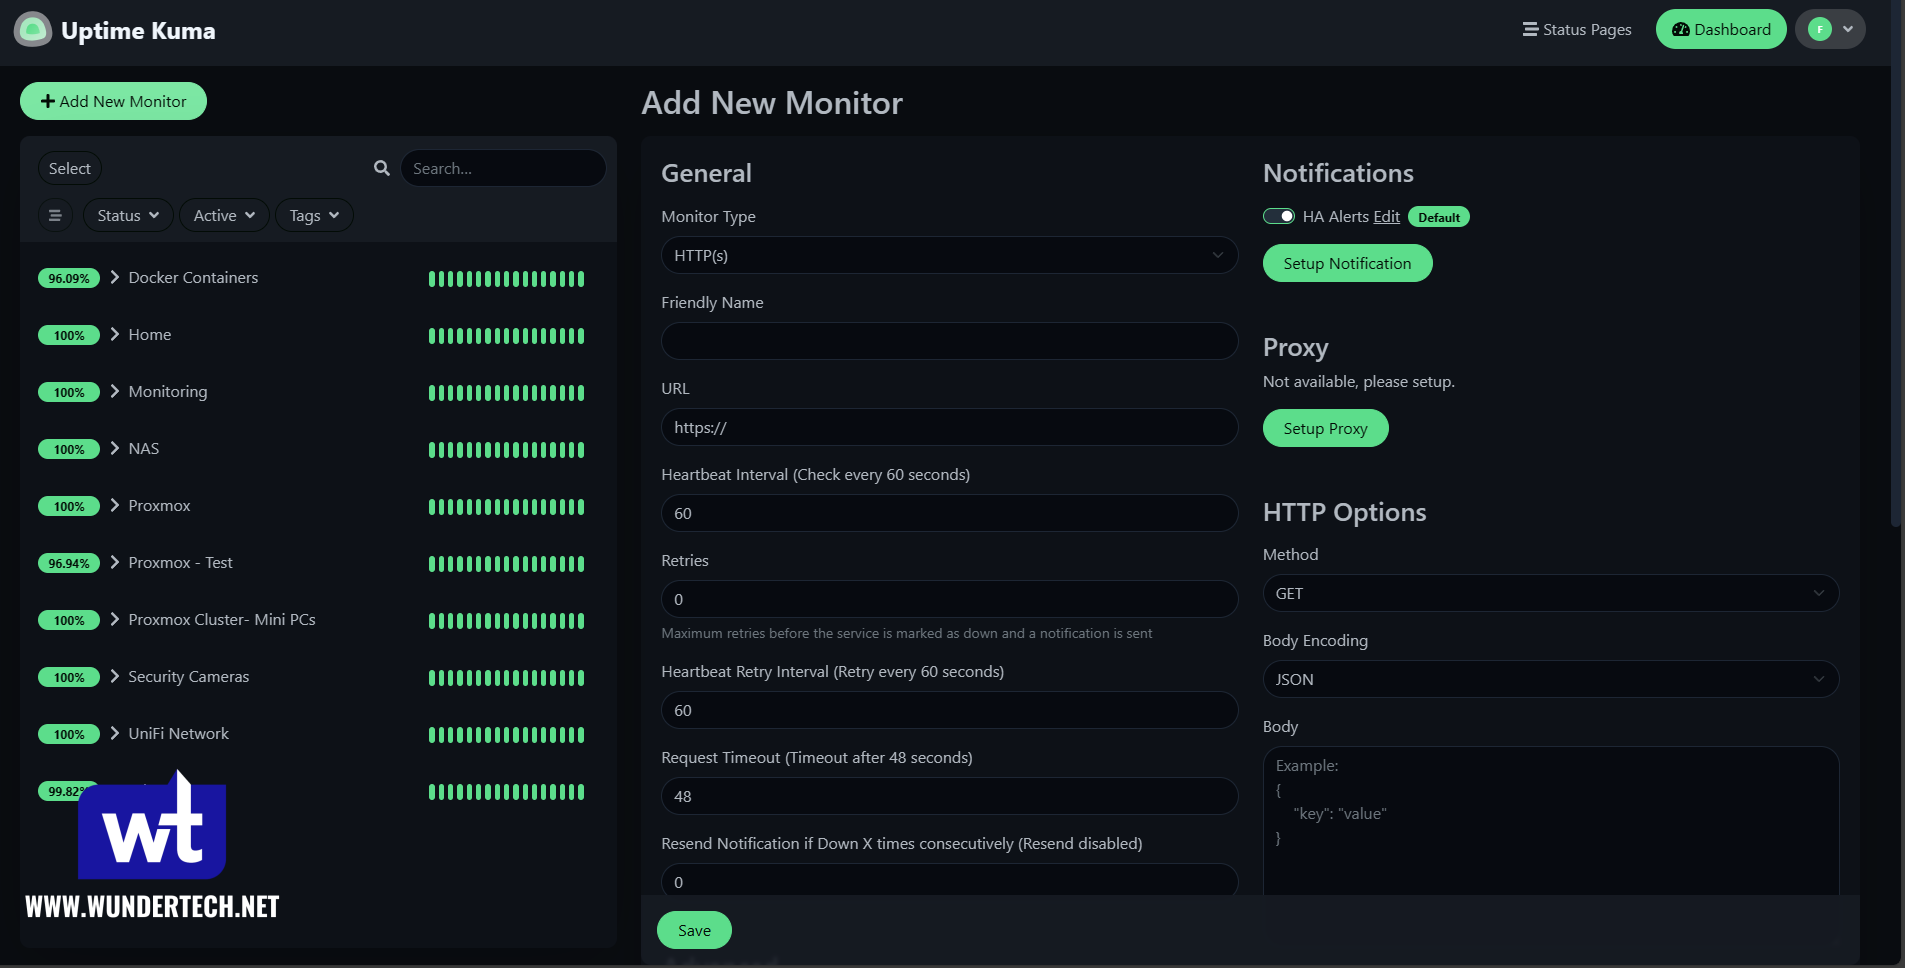
Task: Open the Tags filter dropdown
Action: click(x=314, y=215)
